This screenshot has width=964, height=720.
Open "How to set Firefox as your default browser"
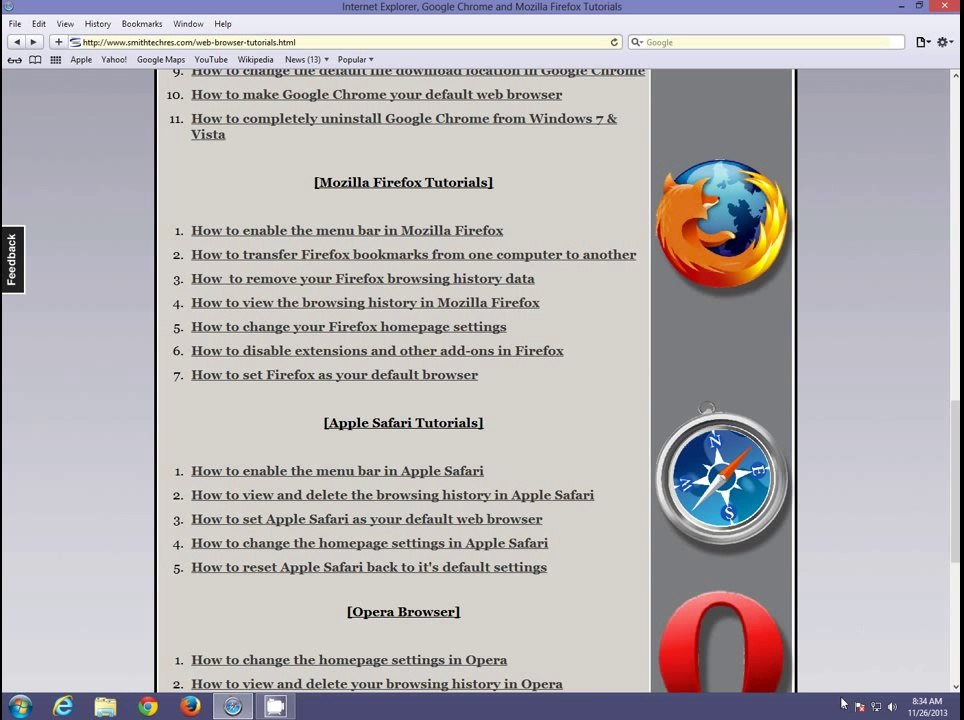click(334, 374)
